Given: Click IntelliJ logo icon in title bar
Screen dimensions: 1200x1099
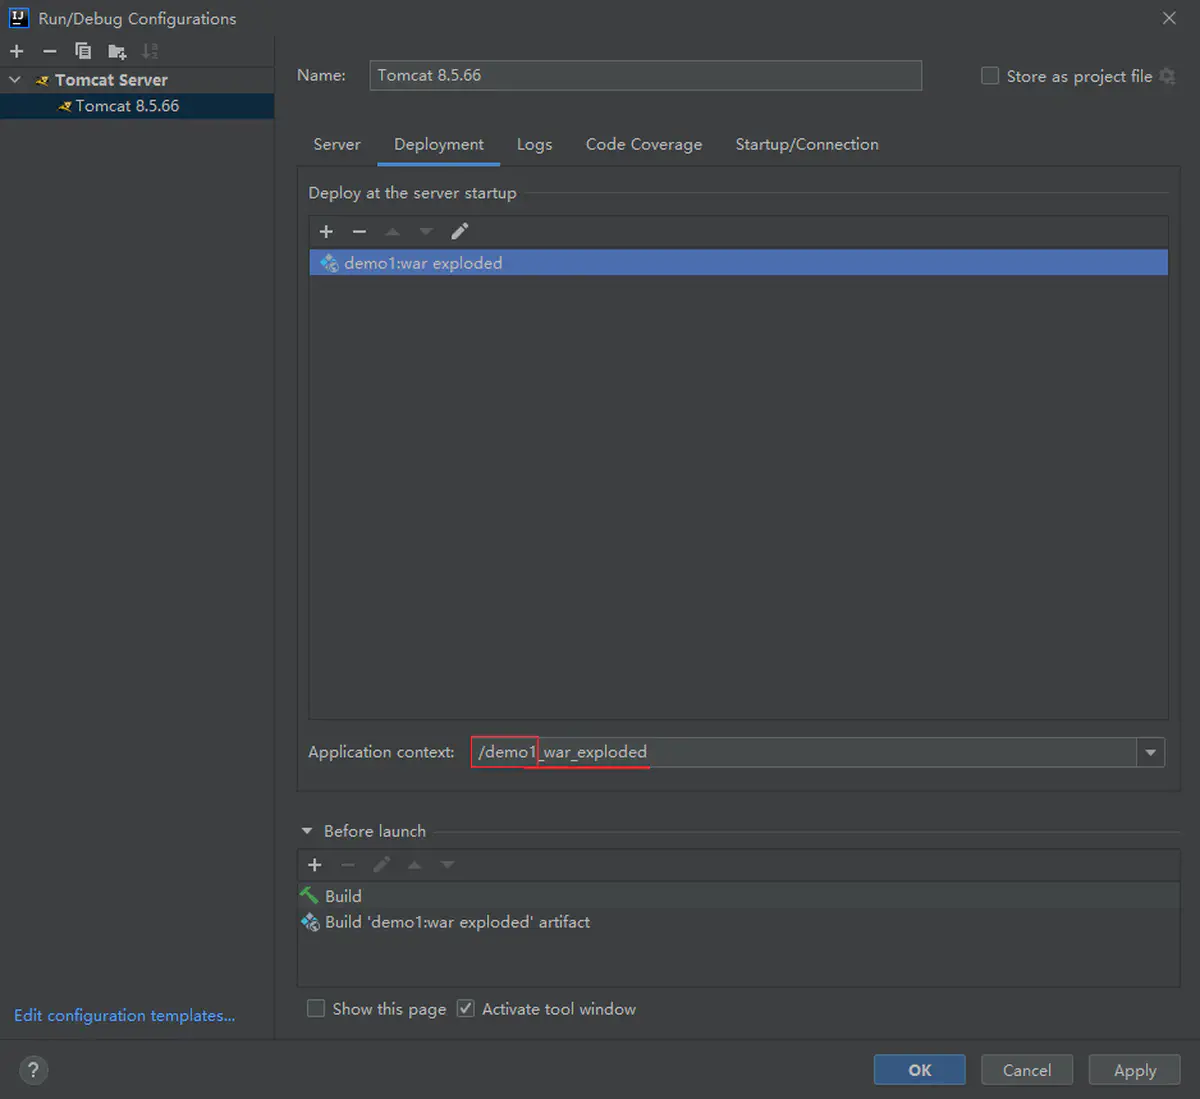Looking at the screenshot, I should click(18, 17).
